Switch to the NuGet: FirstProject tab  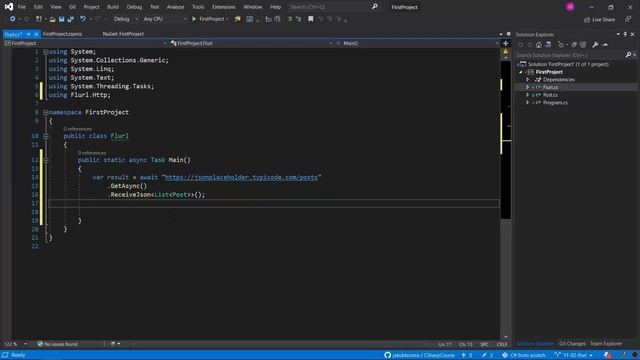tap(123, 34)
